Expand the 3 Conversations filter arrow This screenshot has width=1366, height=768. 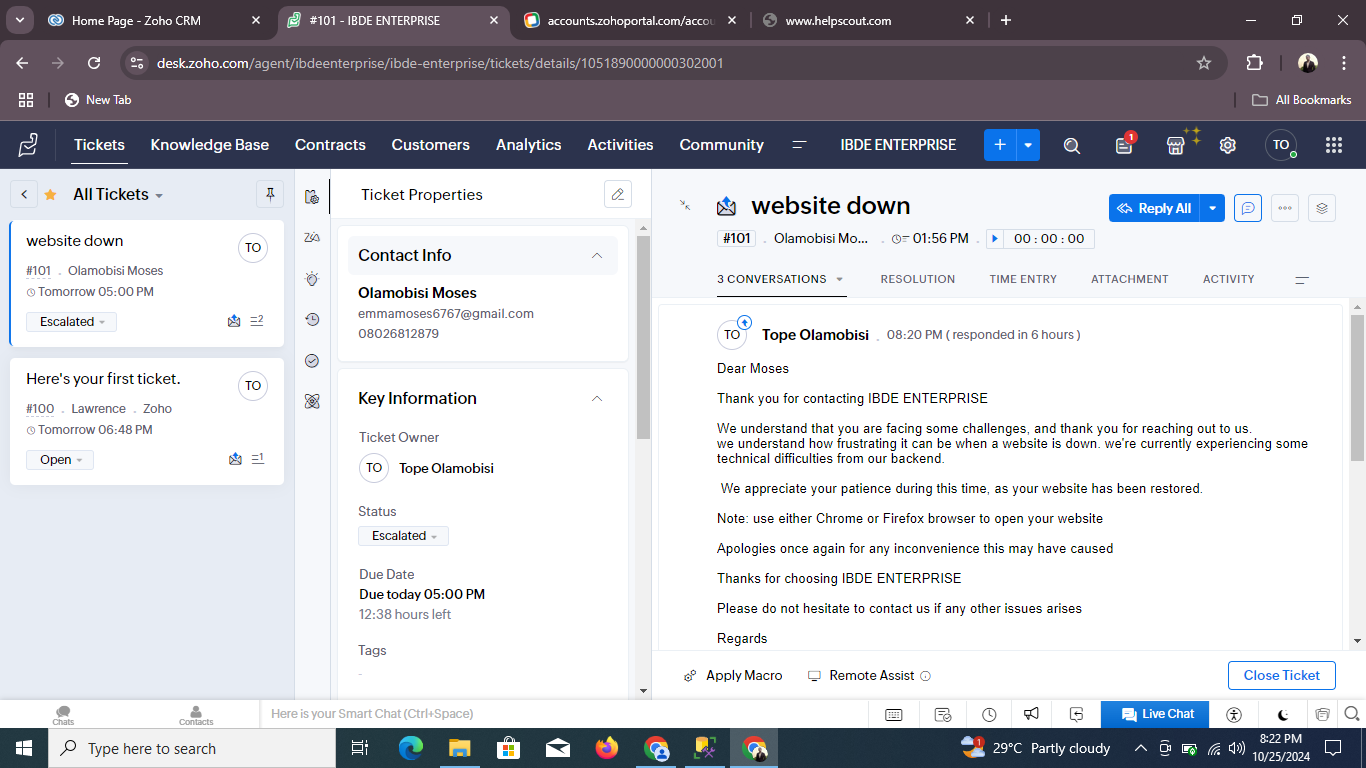pos(840,280)
